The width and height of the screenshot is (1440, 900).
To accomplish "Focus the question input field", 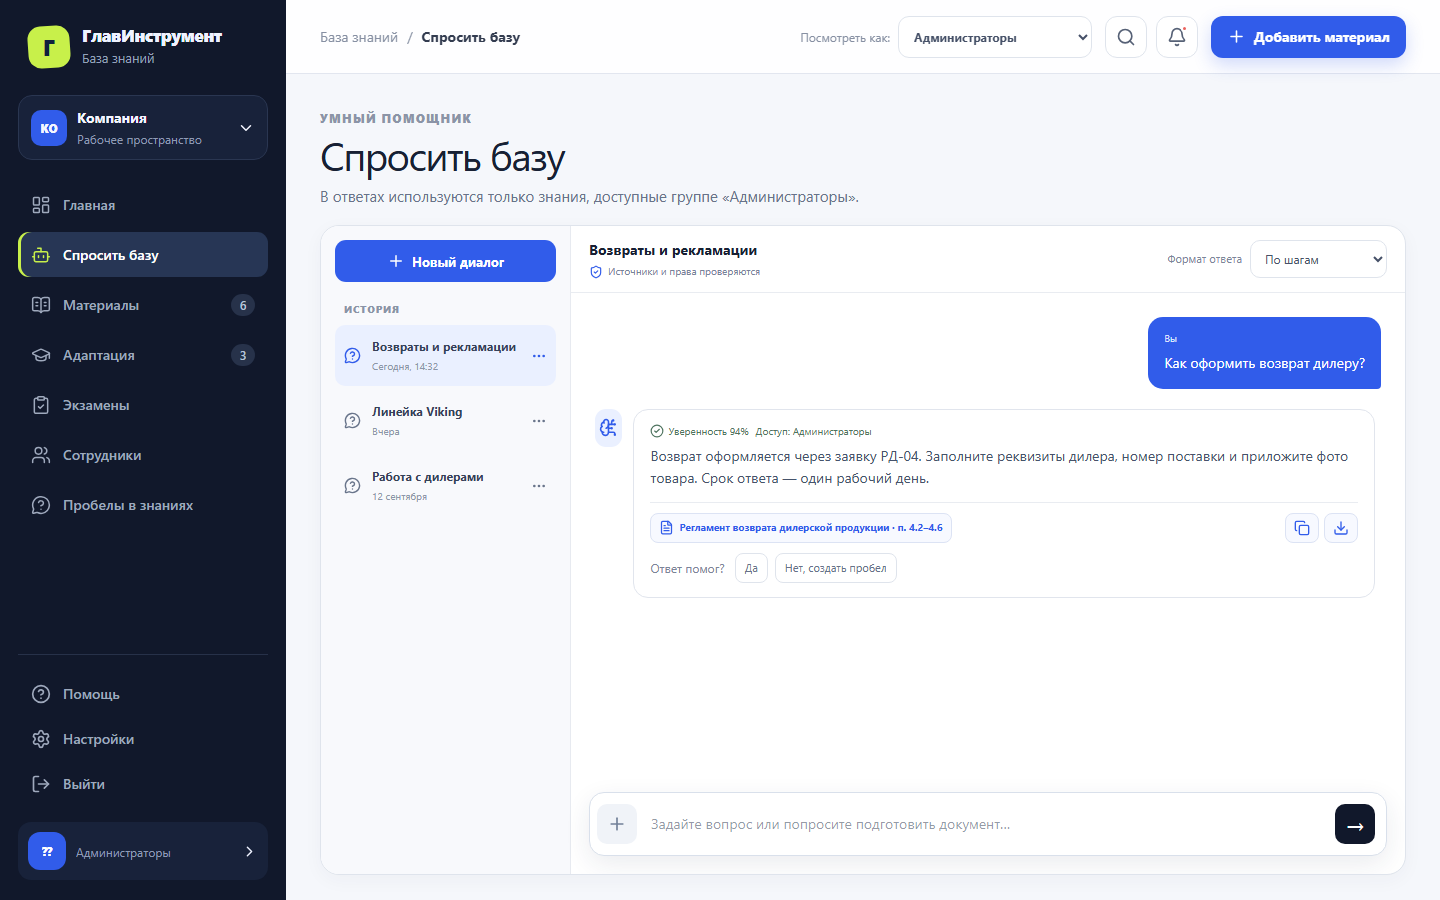I will [986, 824].
